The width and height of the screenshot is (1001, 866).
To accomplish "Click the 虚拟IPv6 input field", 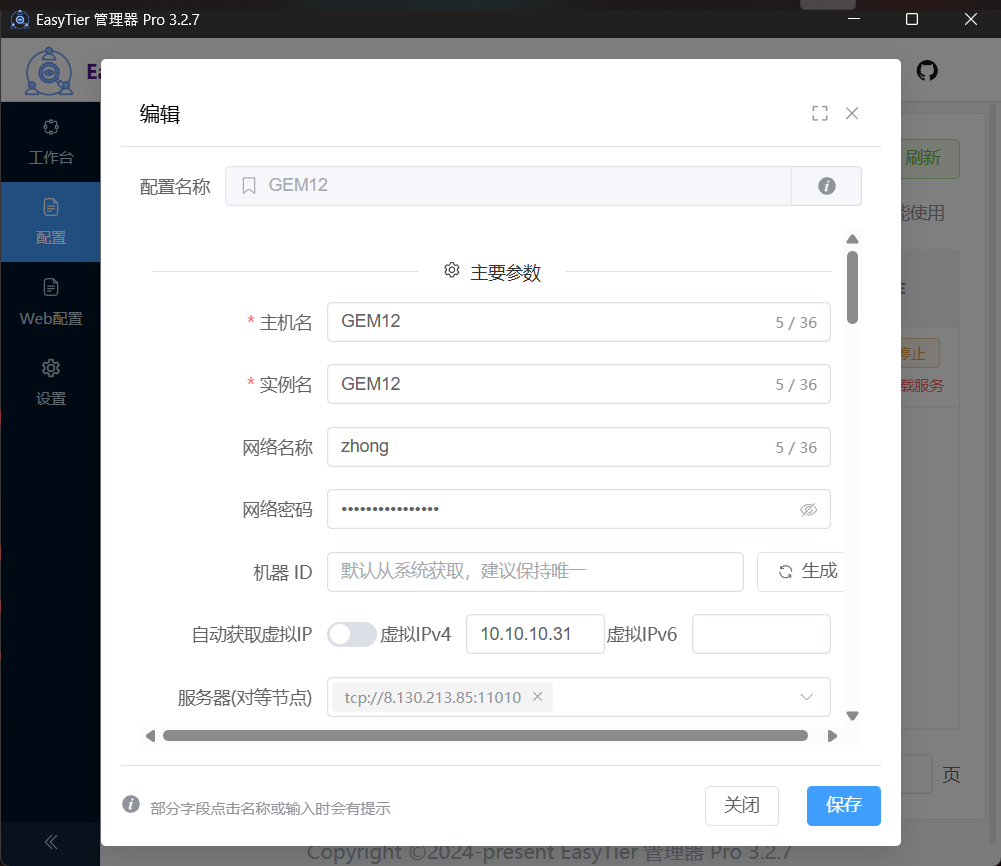I will [x=761, y=634].
